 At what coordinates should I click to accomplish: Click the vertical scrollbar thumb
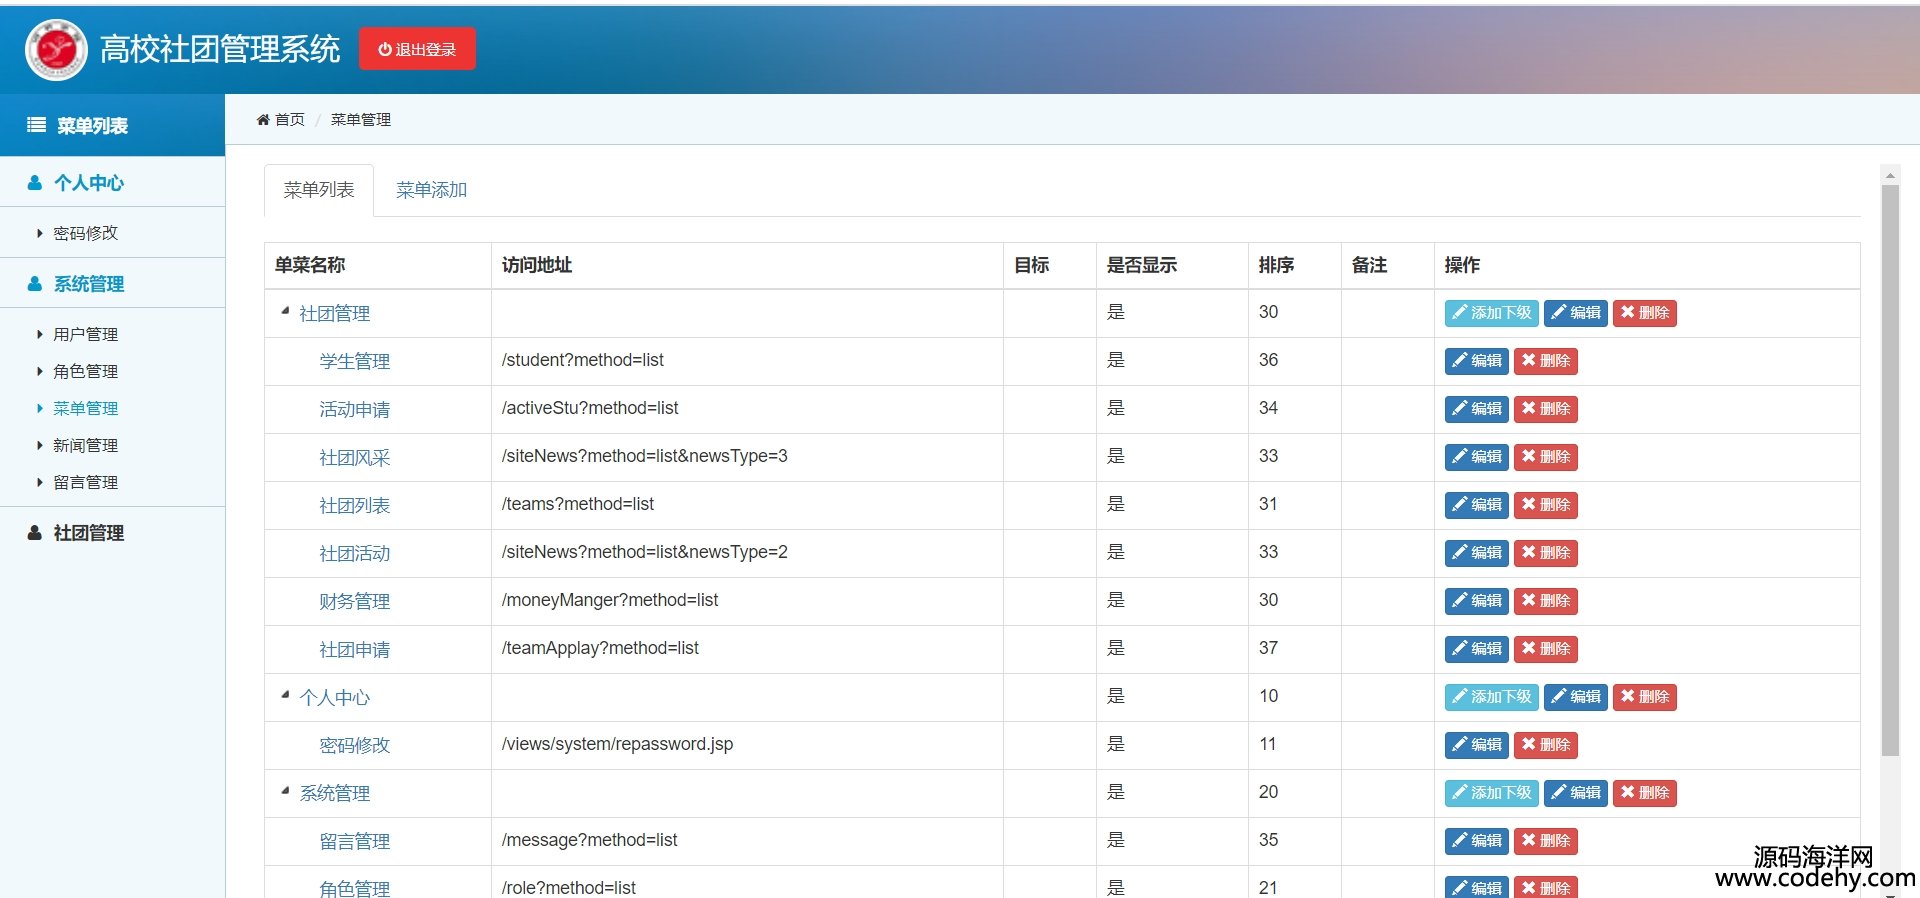pos(1890,470)
